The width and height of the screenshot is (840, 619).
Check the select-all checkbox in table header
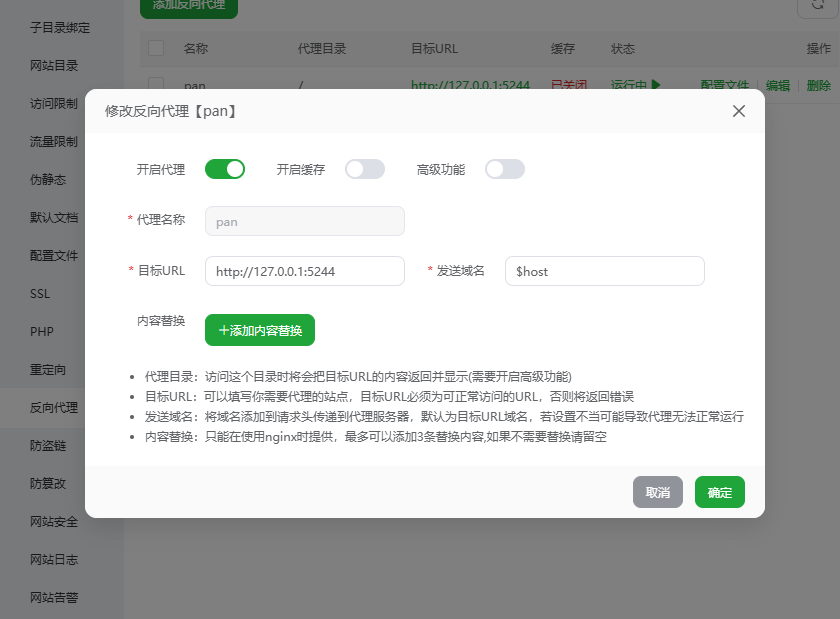pos(156,48)
